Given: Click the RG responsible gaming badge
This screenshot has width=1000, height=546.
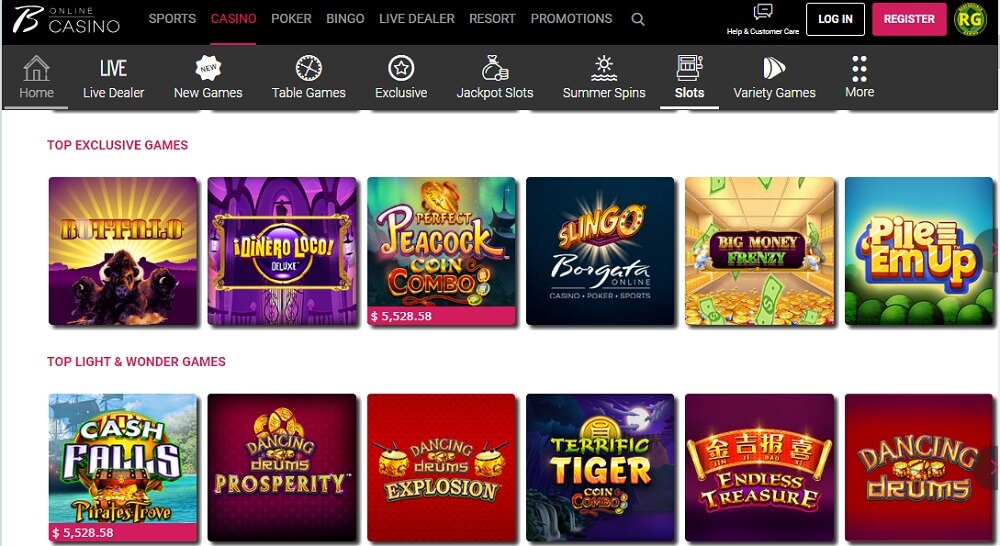Looking at the screenshot, I should (x=970, y=19).
